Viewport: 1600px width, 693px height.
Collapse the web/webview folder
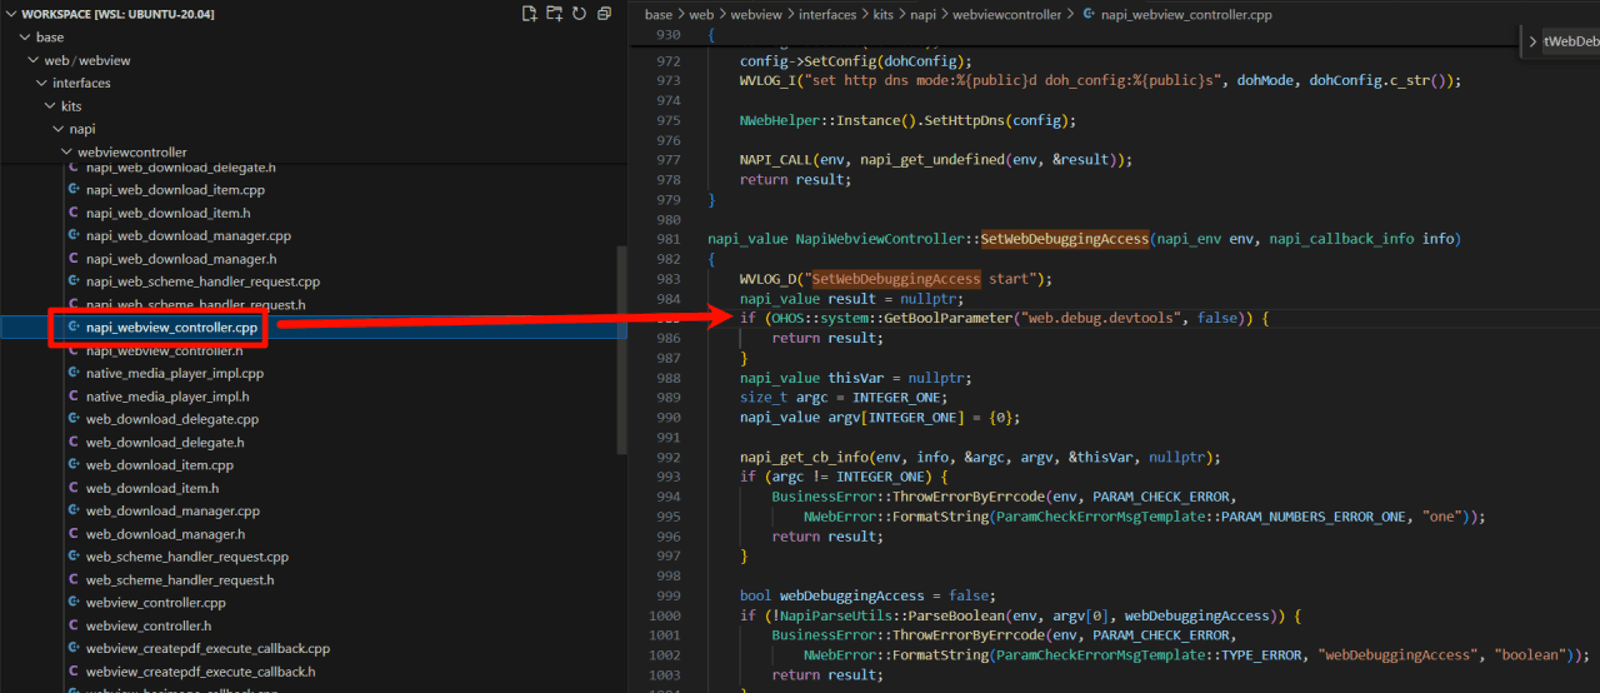click(x=33, y=60)
